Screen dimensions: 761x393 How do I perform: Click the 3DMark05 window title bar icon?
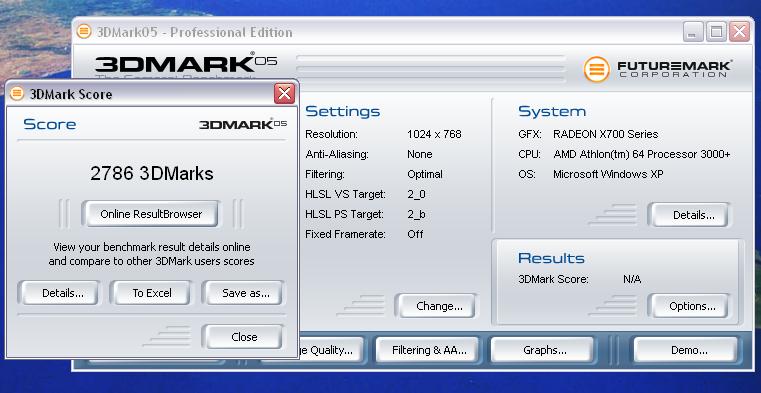(x=83, y=32)
